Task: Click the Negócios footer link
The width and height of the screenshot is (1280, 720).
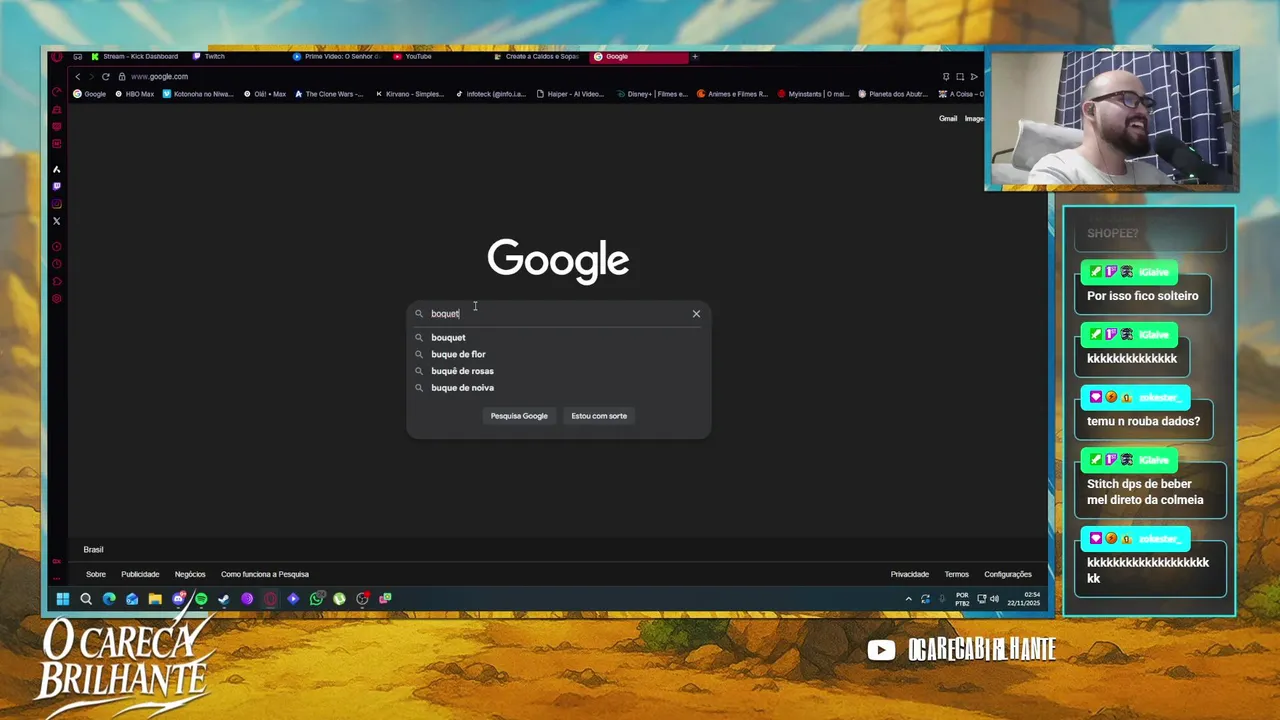Action: pos(190,574)
